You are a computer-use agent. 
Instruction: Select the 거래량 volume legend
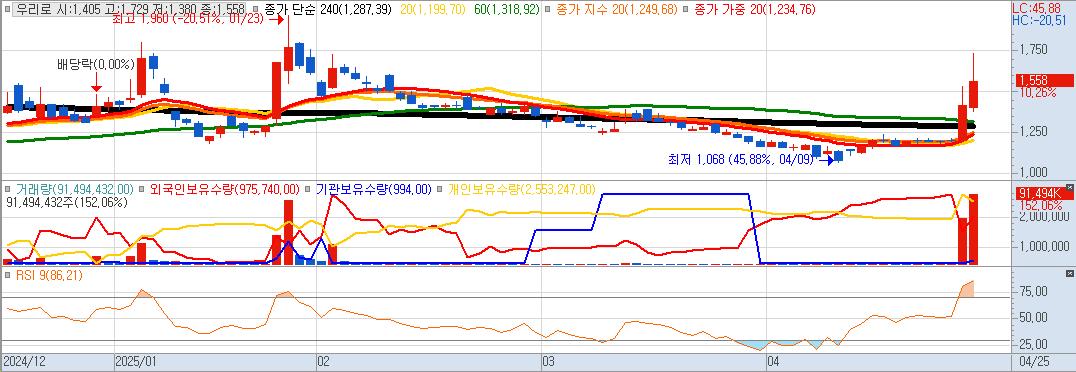75,189
